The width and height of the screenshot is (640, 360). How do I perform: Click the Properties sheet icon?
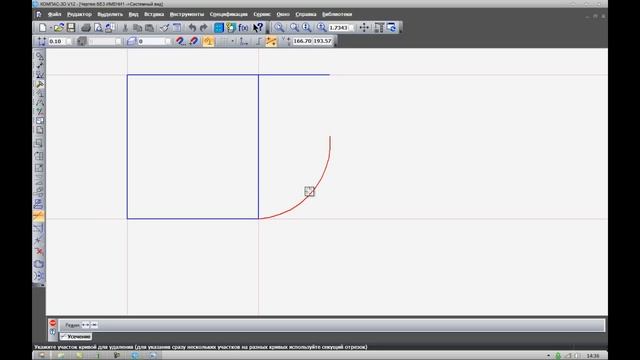tap(177, 28)
